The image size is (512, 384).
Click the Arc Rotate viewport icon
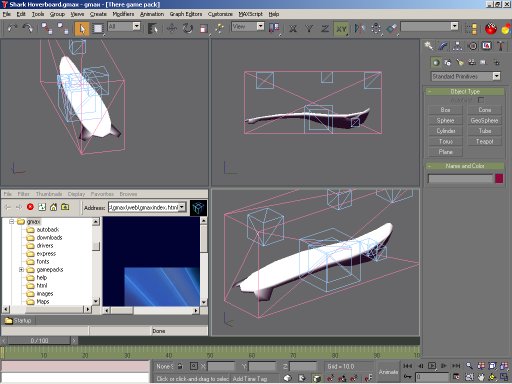click(x=492, y=378)
